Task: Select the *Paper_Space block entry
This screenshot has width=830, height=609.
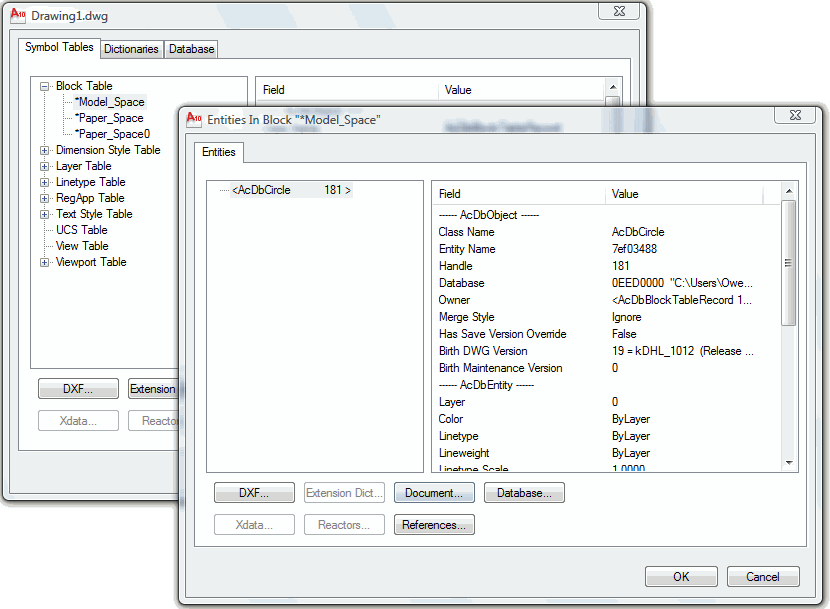Action: tap(109, 118)
